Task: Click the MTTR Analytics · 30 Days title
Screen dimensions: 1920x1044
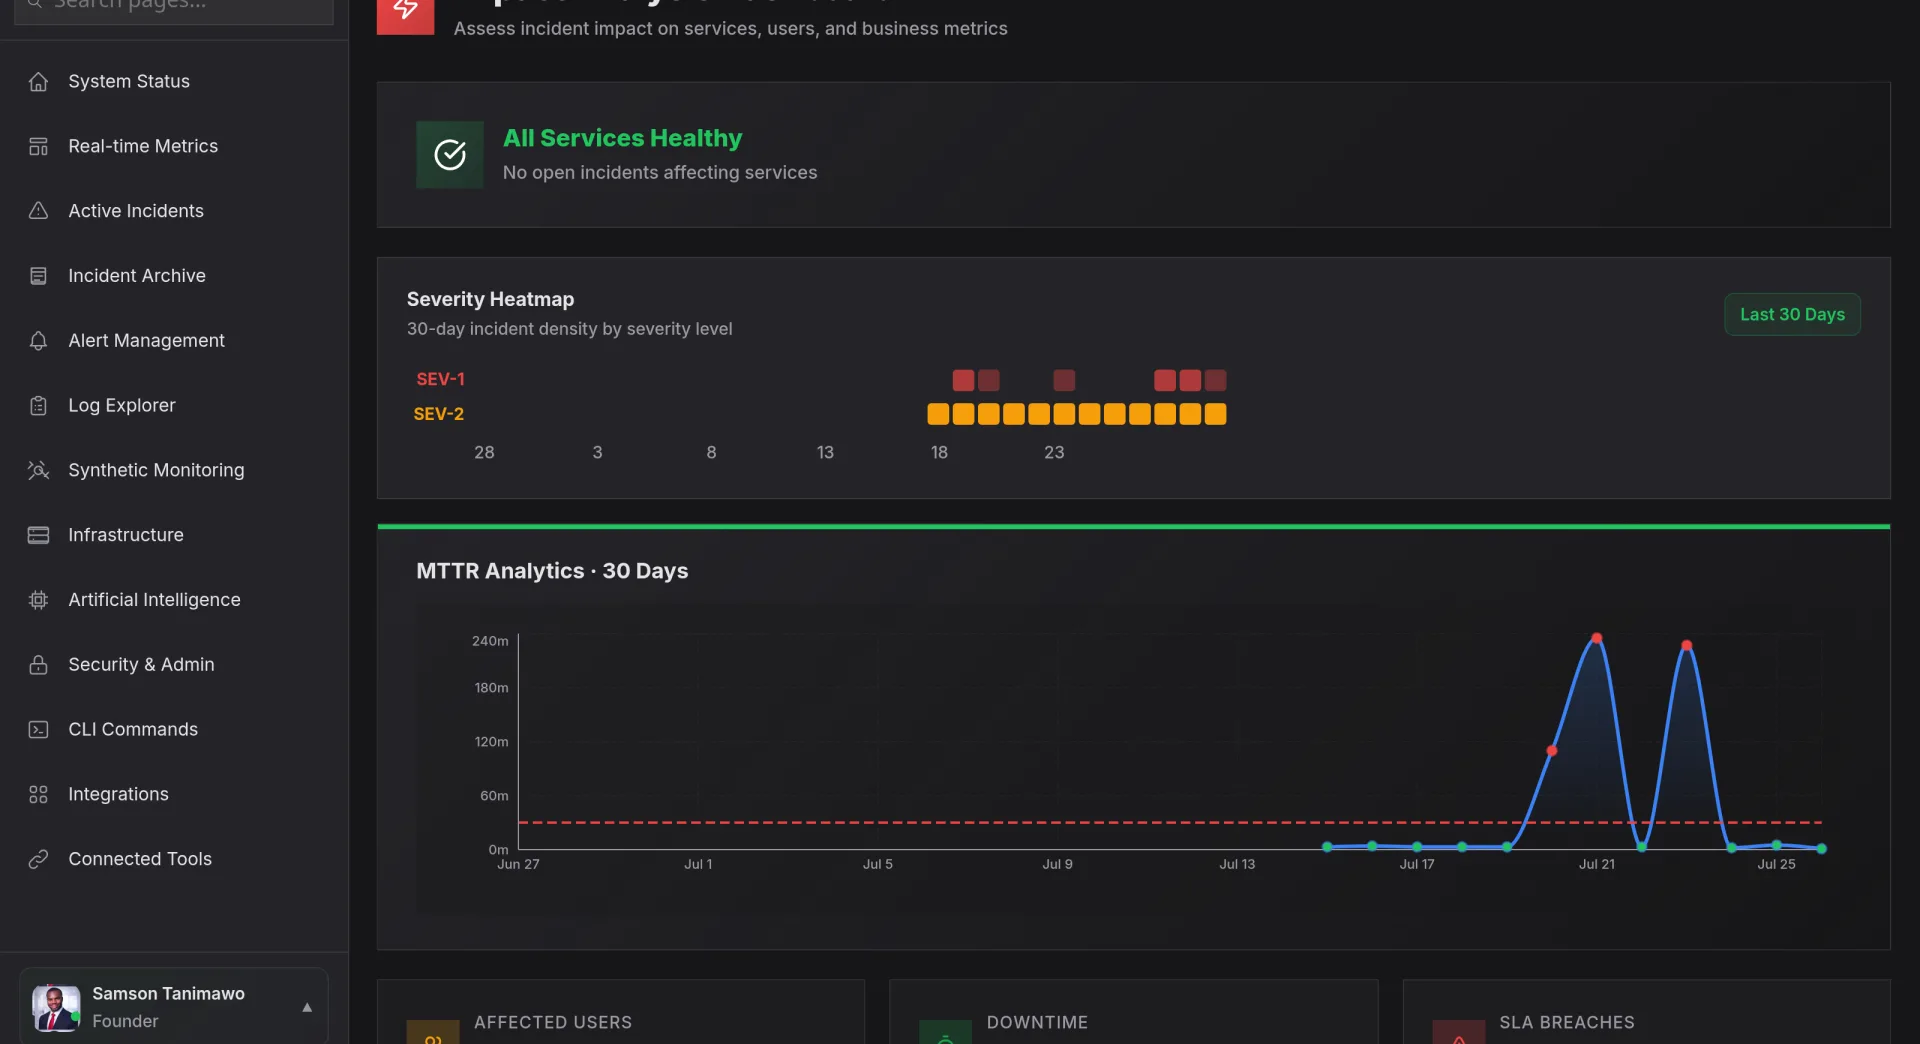Action: pyautogui.click(x=552, y=571)
